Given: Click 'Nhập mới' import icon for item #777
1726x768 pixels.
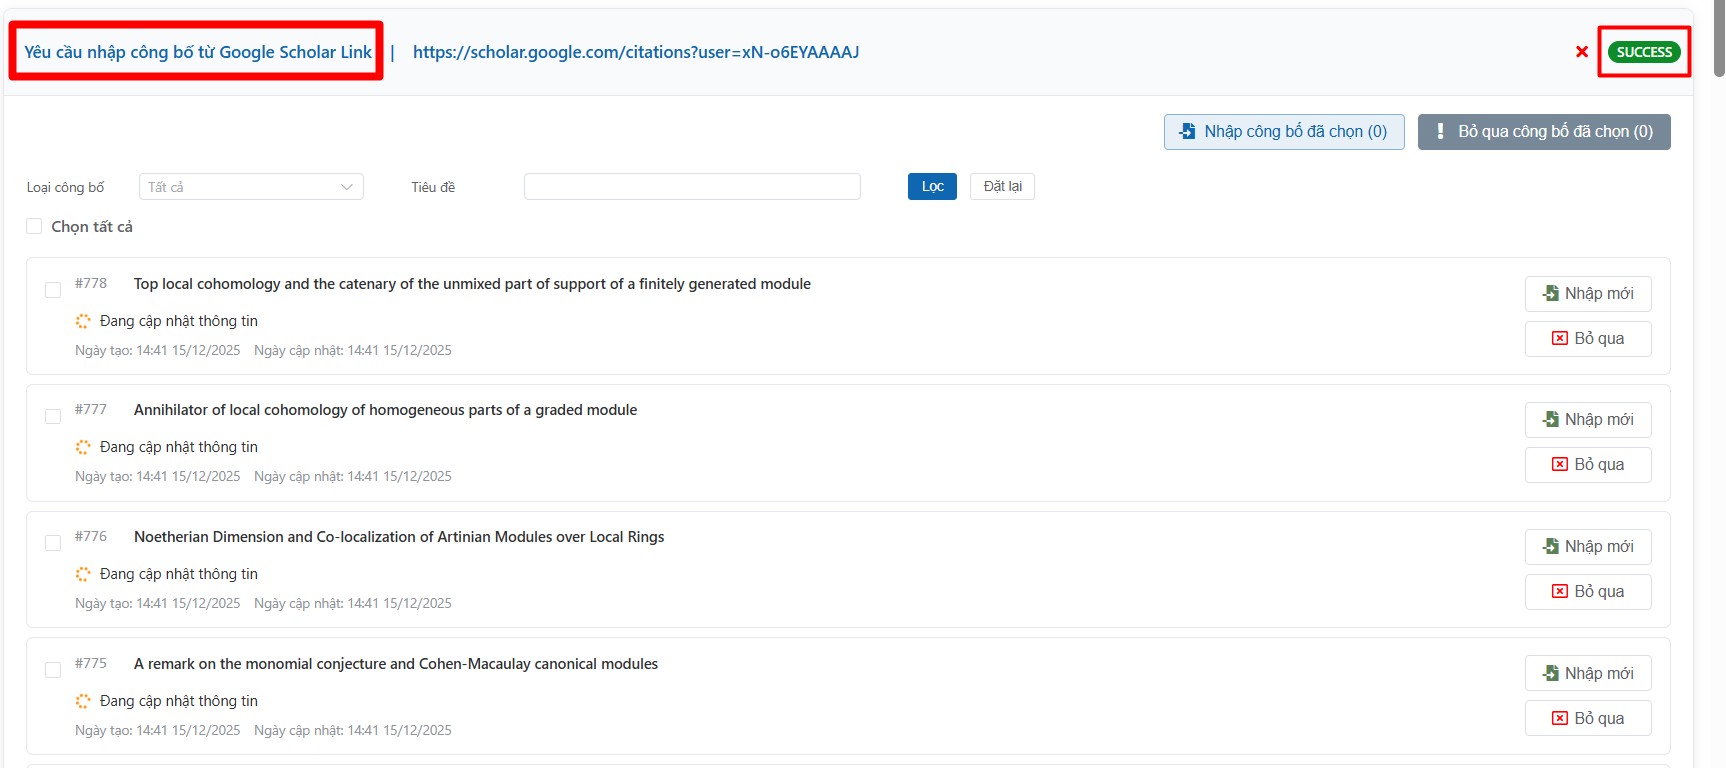Looking at the screenshot, I should (x=1551, y=419).
